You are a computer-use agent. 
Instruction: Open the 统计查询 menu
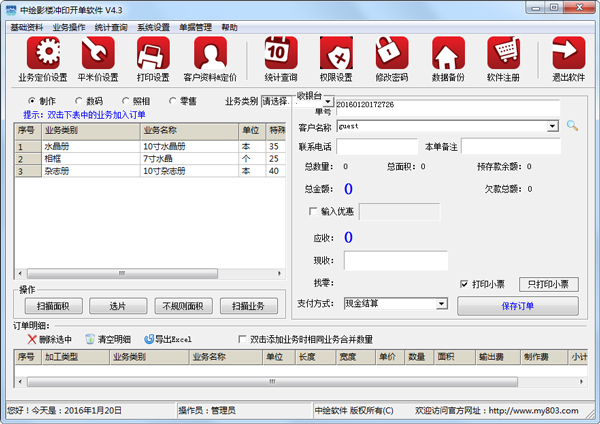111,28
